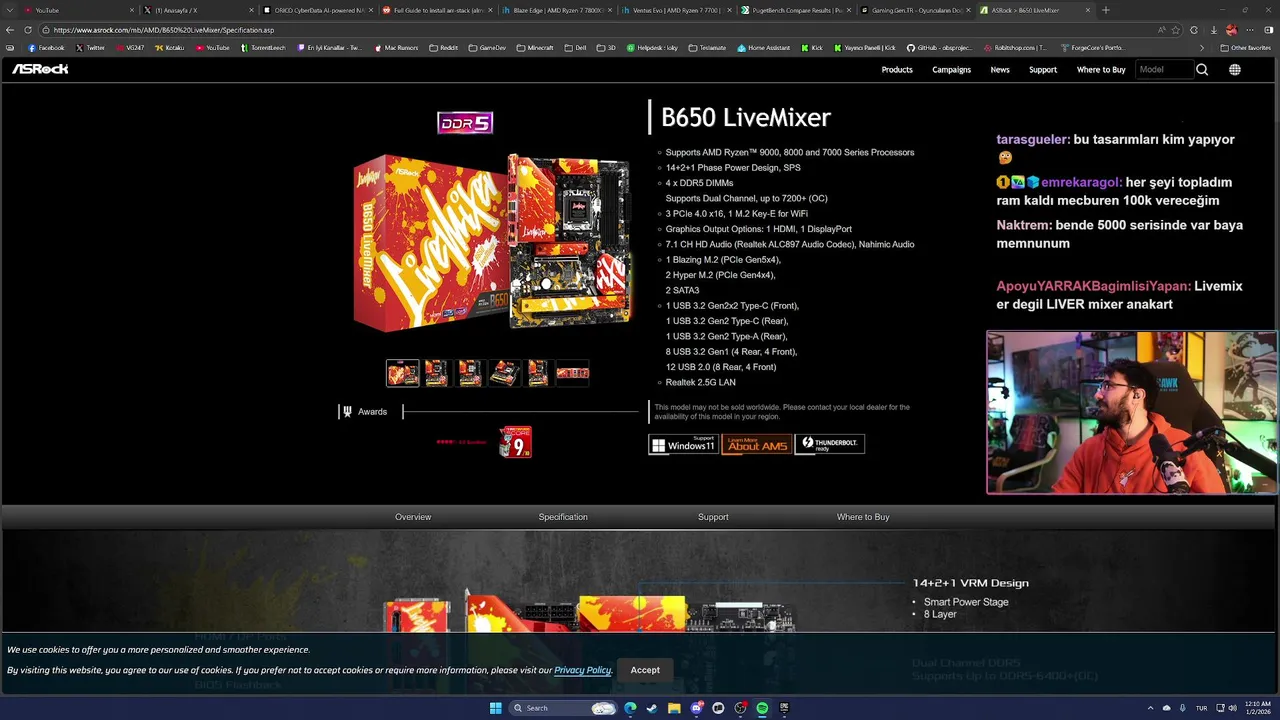
Task: Show hidden system tray icons
Action: (1150, 708)
